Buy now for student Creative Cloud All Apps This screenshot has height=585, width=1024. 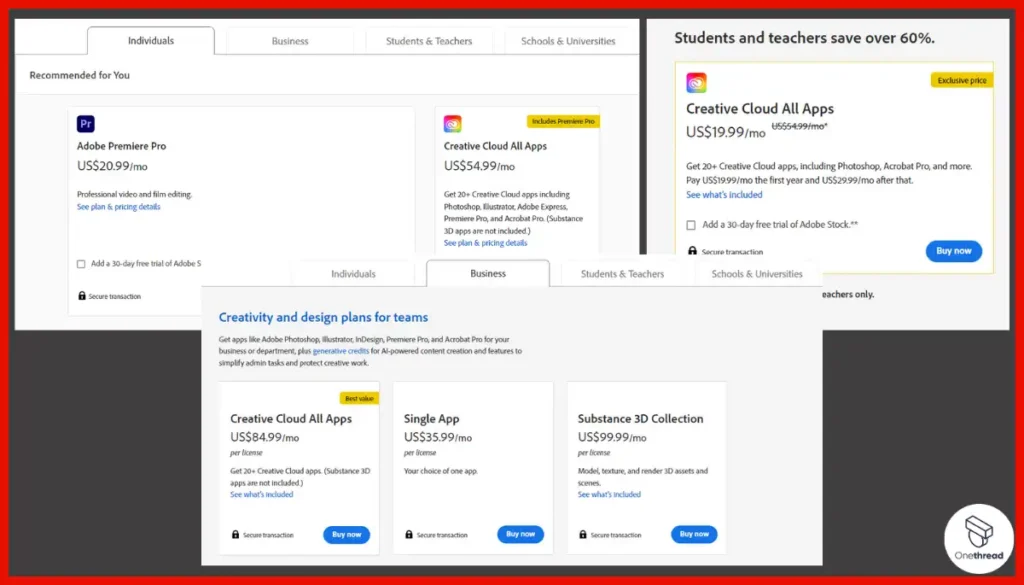pyautogui.click(x=953, y=251)
